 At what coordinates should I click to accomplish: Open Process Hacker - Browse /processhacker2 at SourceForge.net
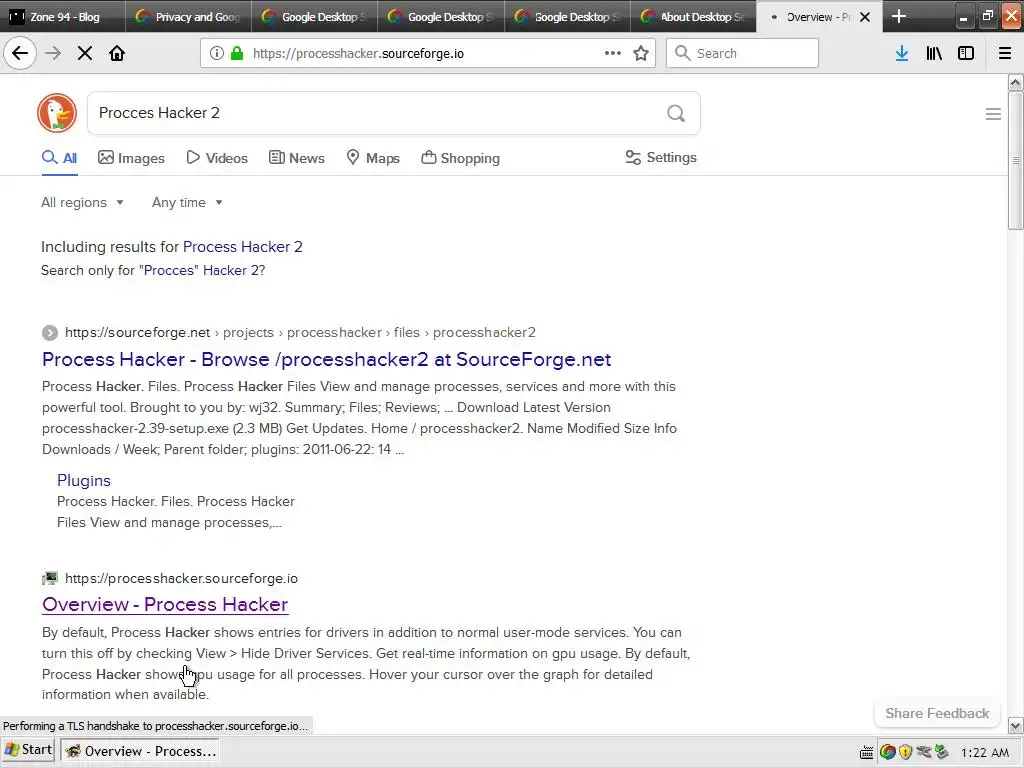click(x=327, y=359)
